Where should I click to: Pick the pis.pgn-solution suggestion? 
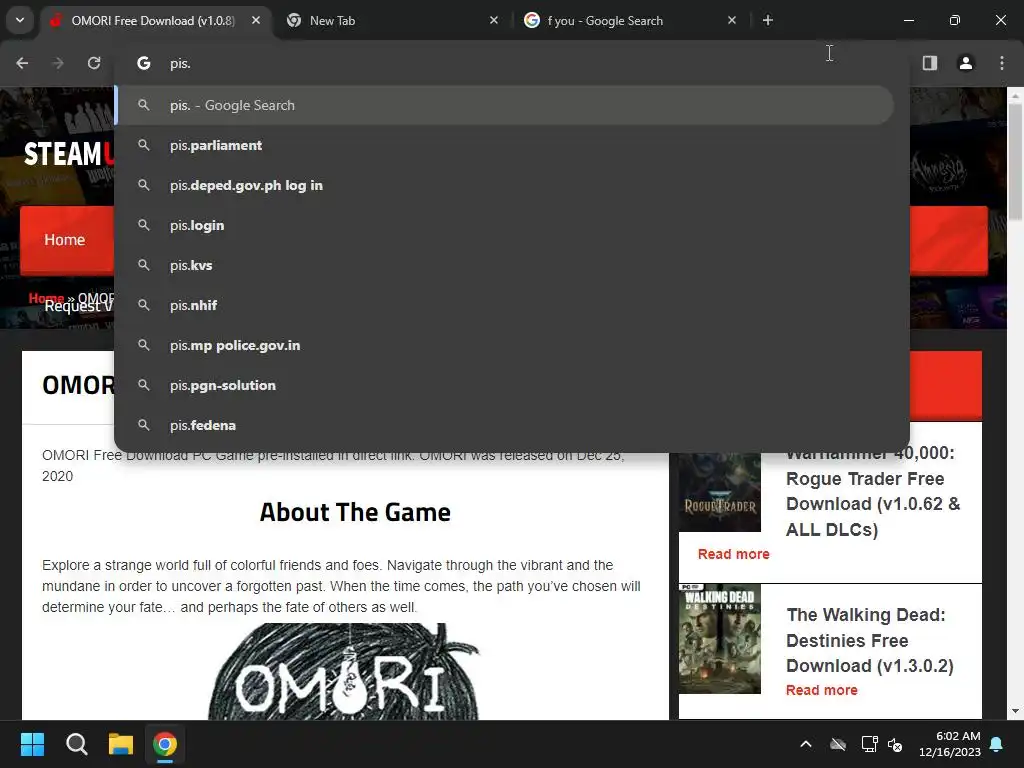click(x=504, y=385)
